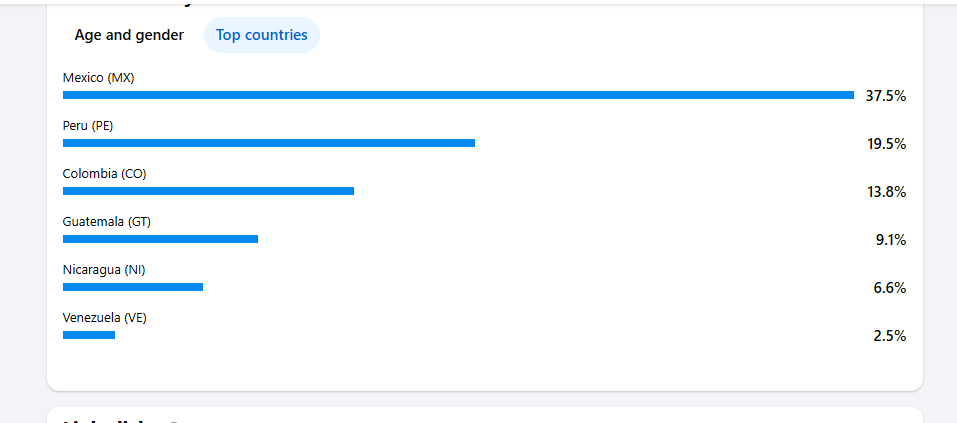Image resolution: width=957 pixels, height=423 pixels.
Task: Click the Guatemala blue progress bar
Action: 160,239
